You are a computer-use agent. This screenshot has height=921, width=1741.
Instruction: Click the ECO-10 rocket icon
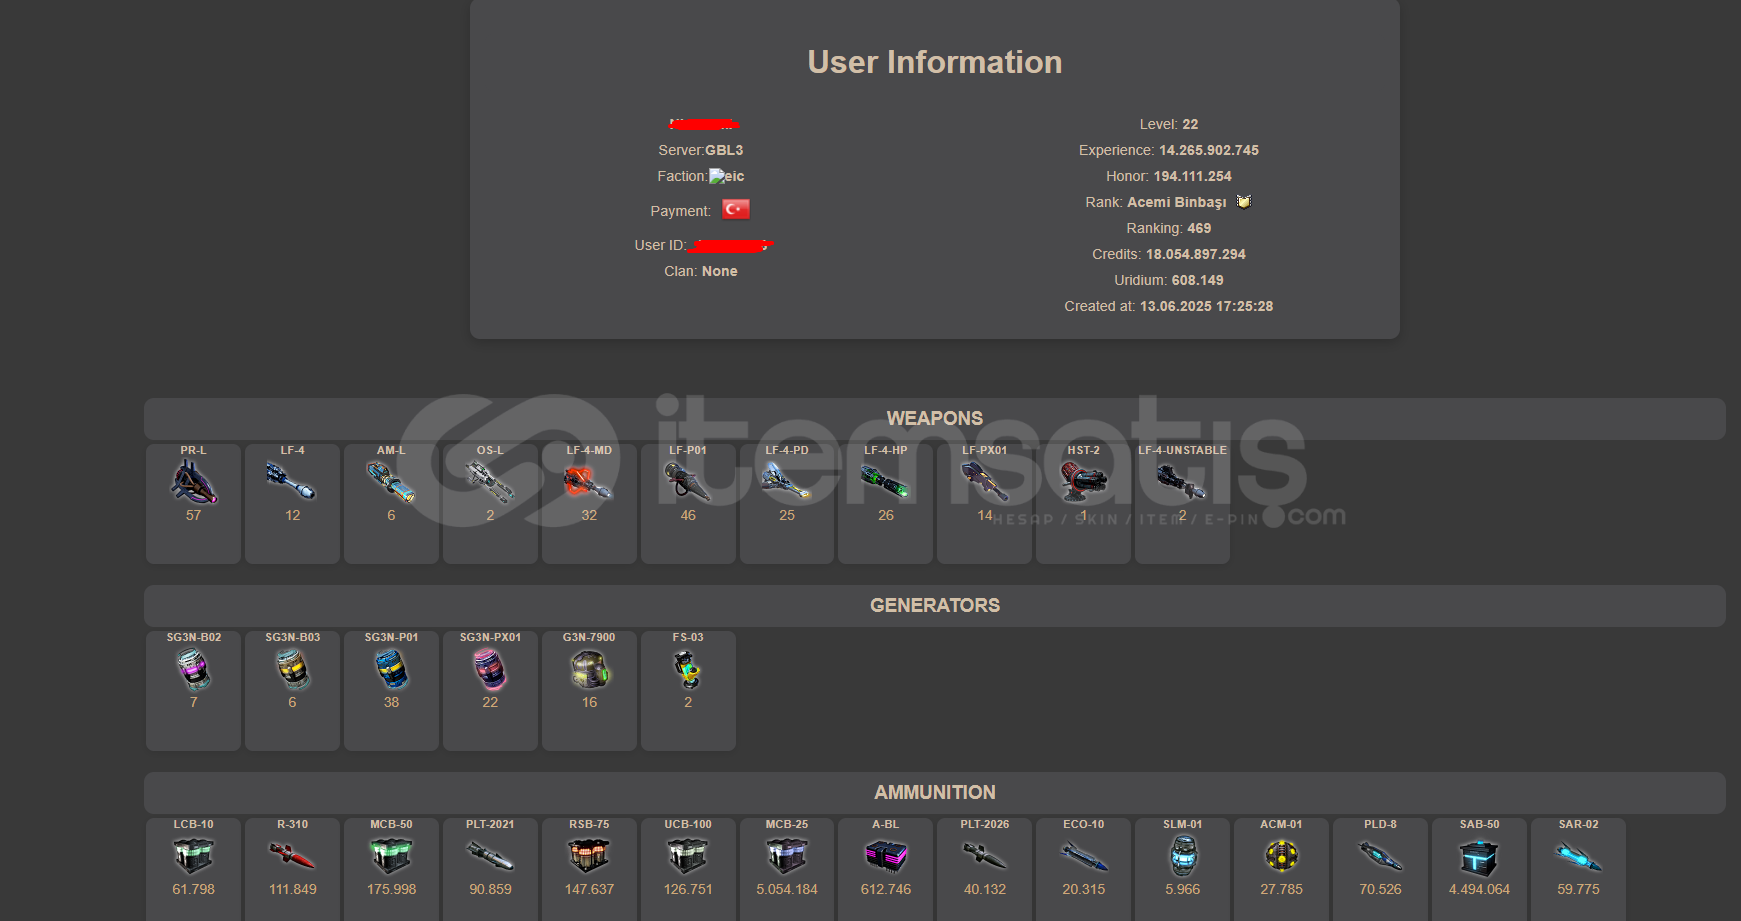pos(1084,856)
